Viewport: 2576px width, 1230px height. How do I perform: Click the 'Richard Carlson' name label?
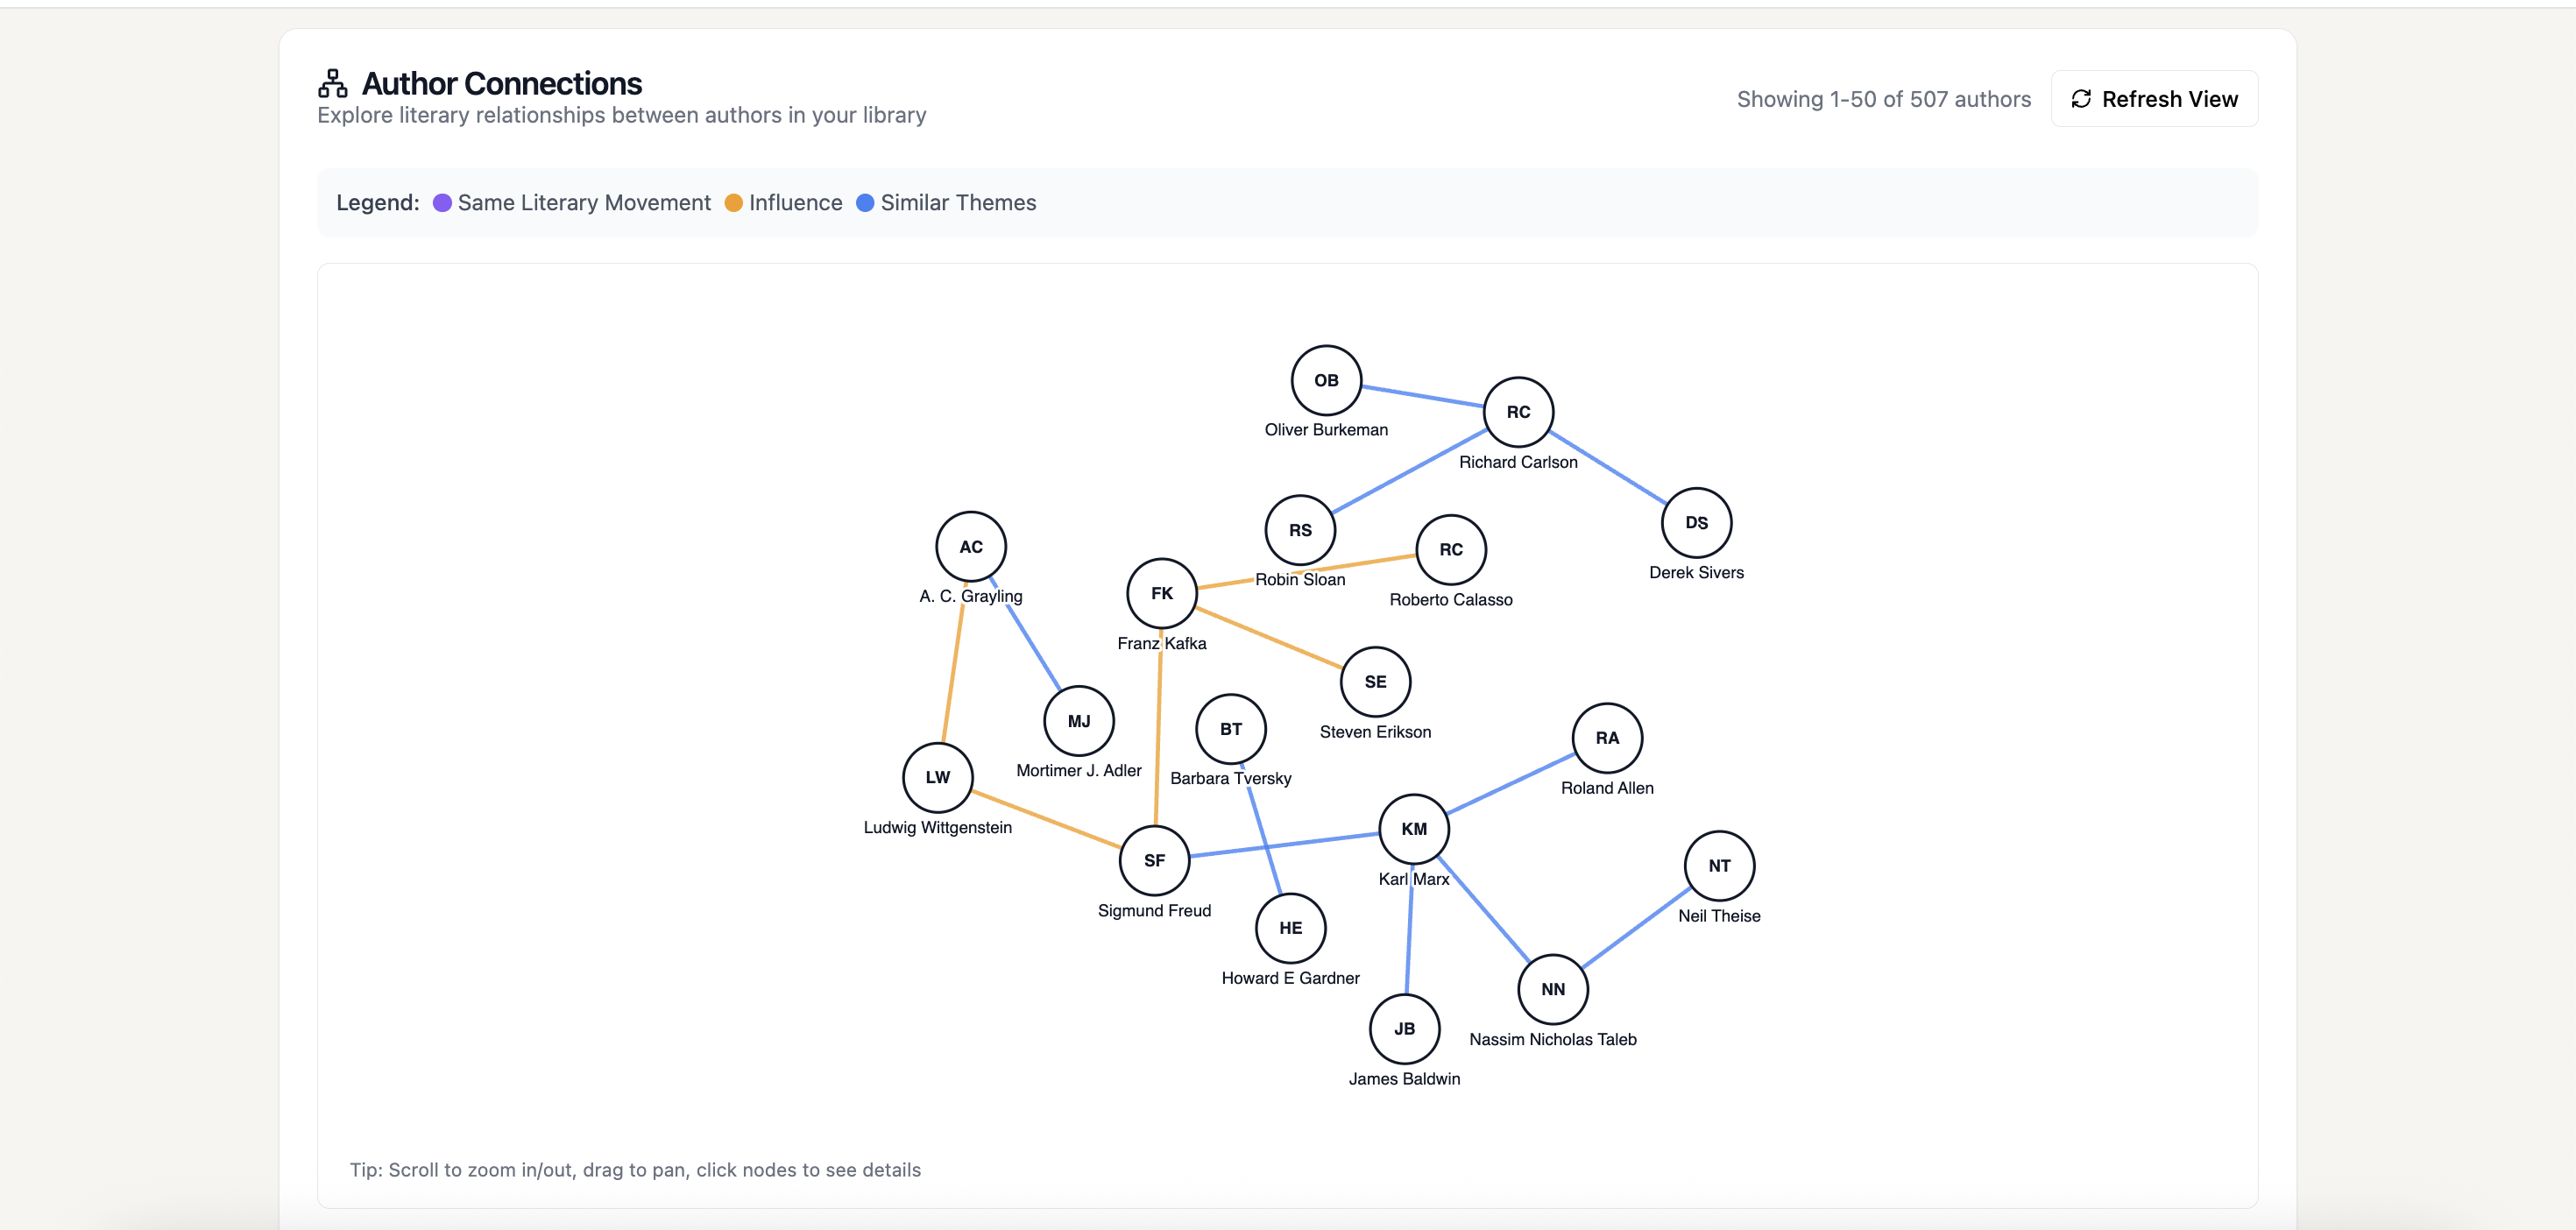tap(1518, 462)
